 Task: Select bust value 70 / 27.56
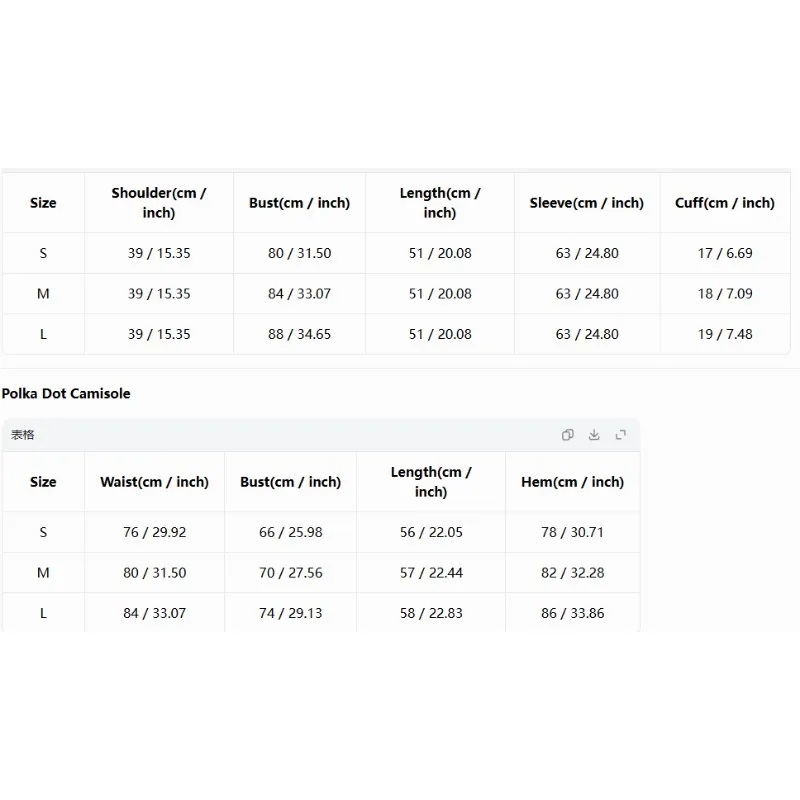click(x=291, y=572)
